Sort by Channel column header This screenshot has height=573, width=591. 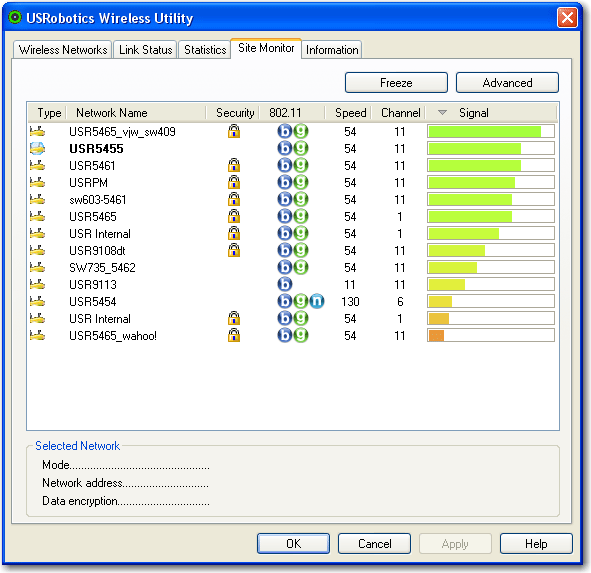click(399, 113)
